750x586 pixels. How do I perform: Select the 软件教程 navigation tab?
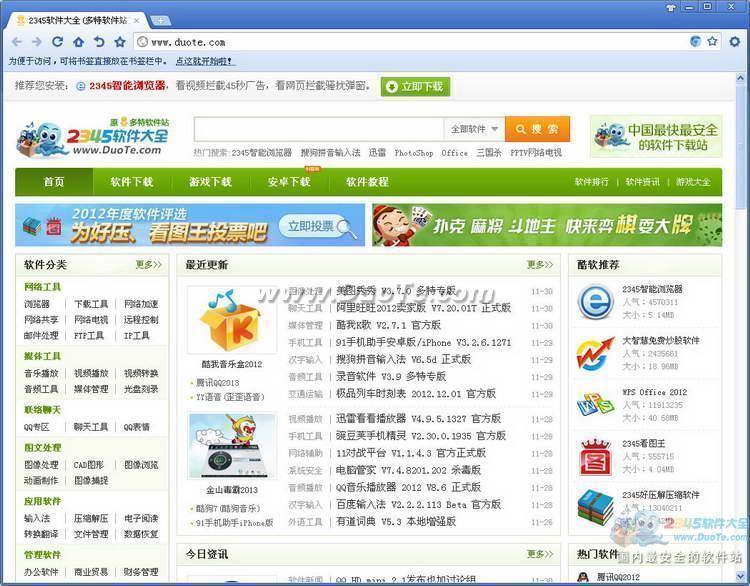click(x=367, y=182)
